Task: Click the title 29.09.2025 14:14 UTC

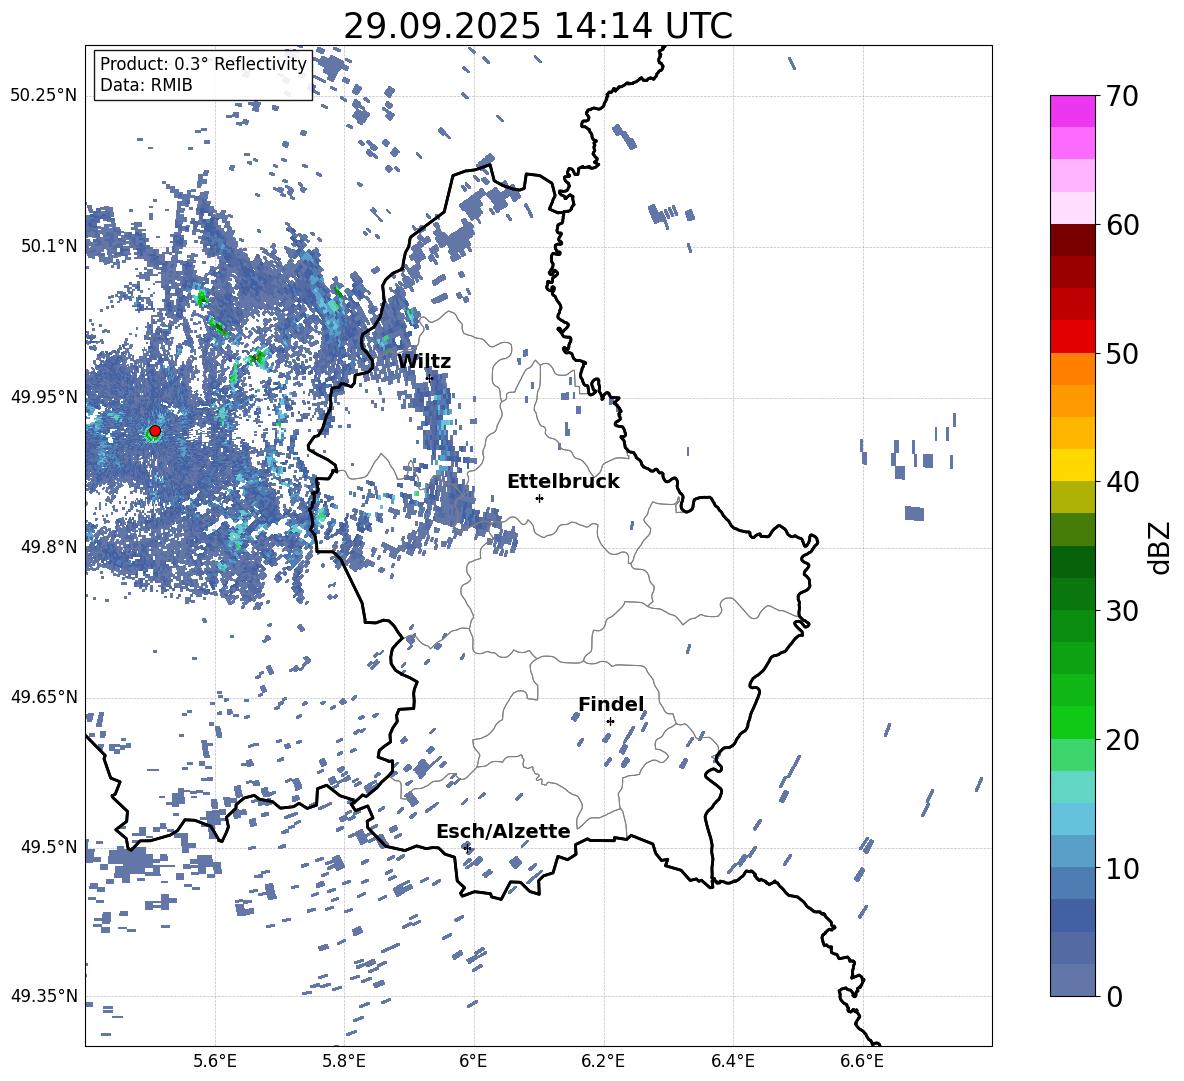Action: coord(538,26)
